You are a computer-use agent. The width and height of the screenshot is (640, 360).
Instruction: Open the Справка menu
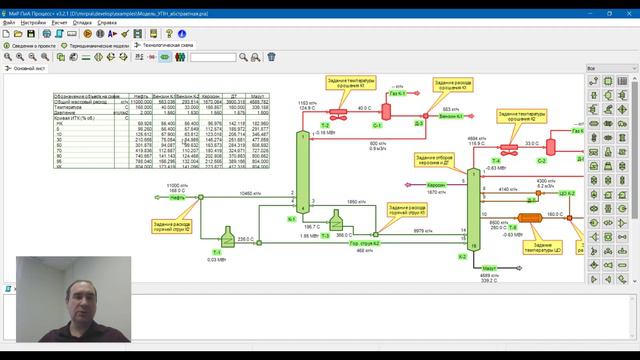(x=107, y=23)
